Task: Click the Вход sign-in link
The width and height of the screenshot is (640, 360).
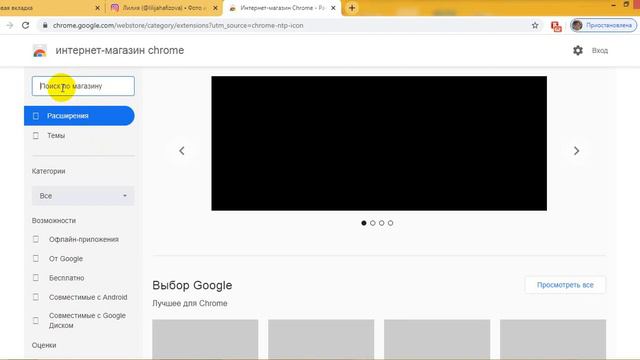Action: pos(600,51)
